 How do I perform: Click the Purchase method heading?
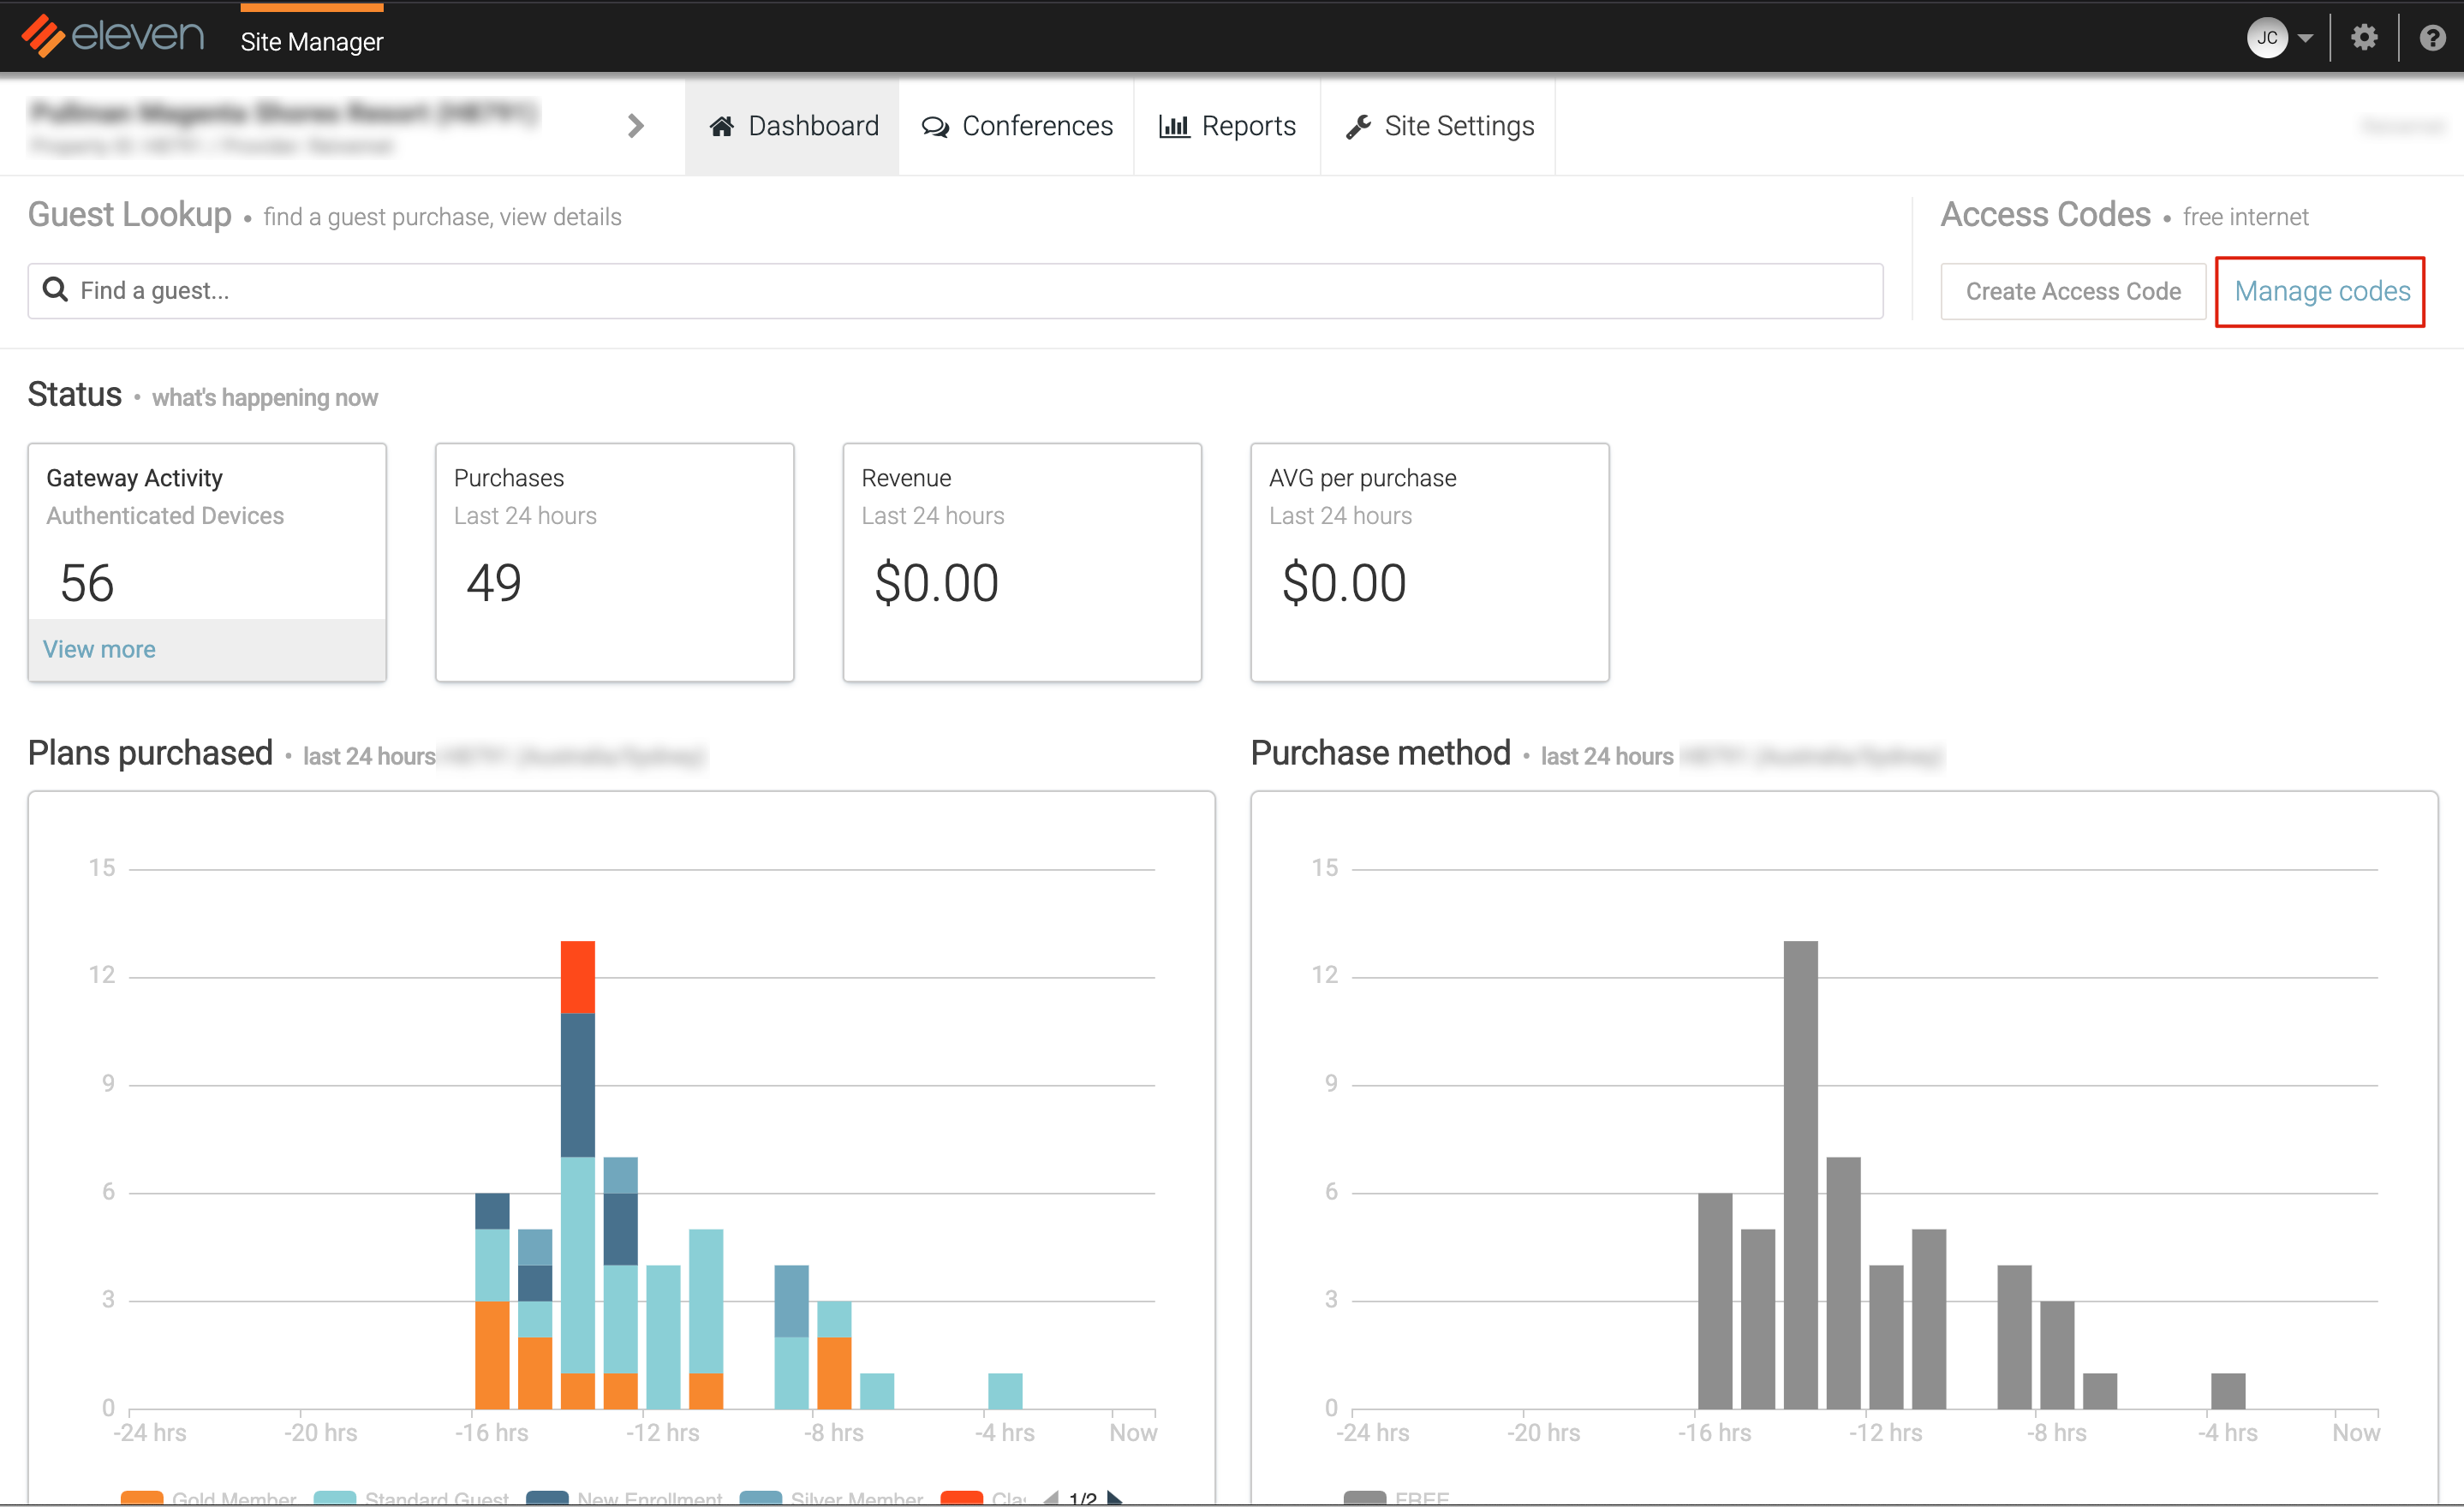tap(1380, 753)
